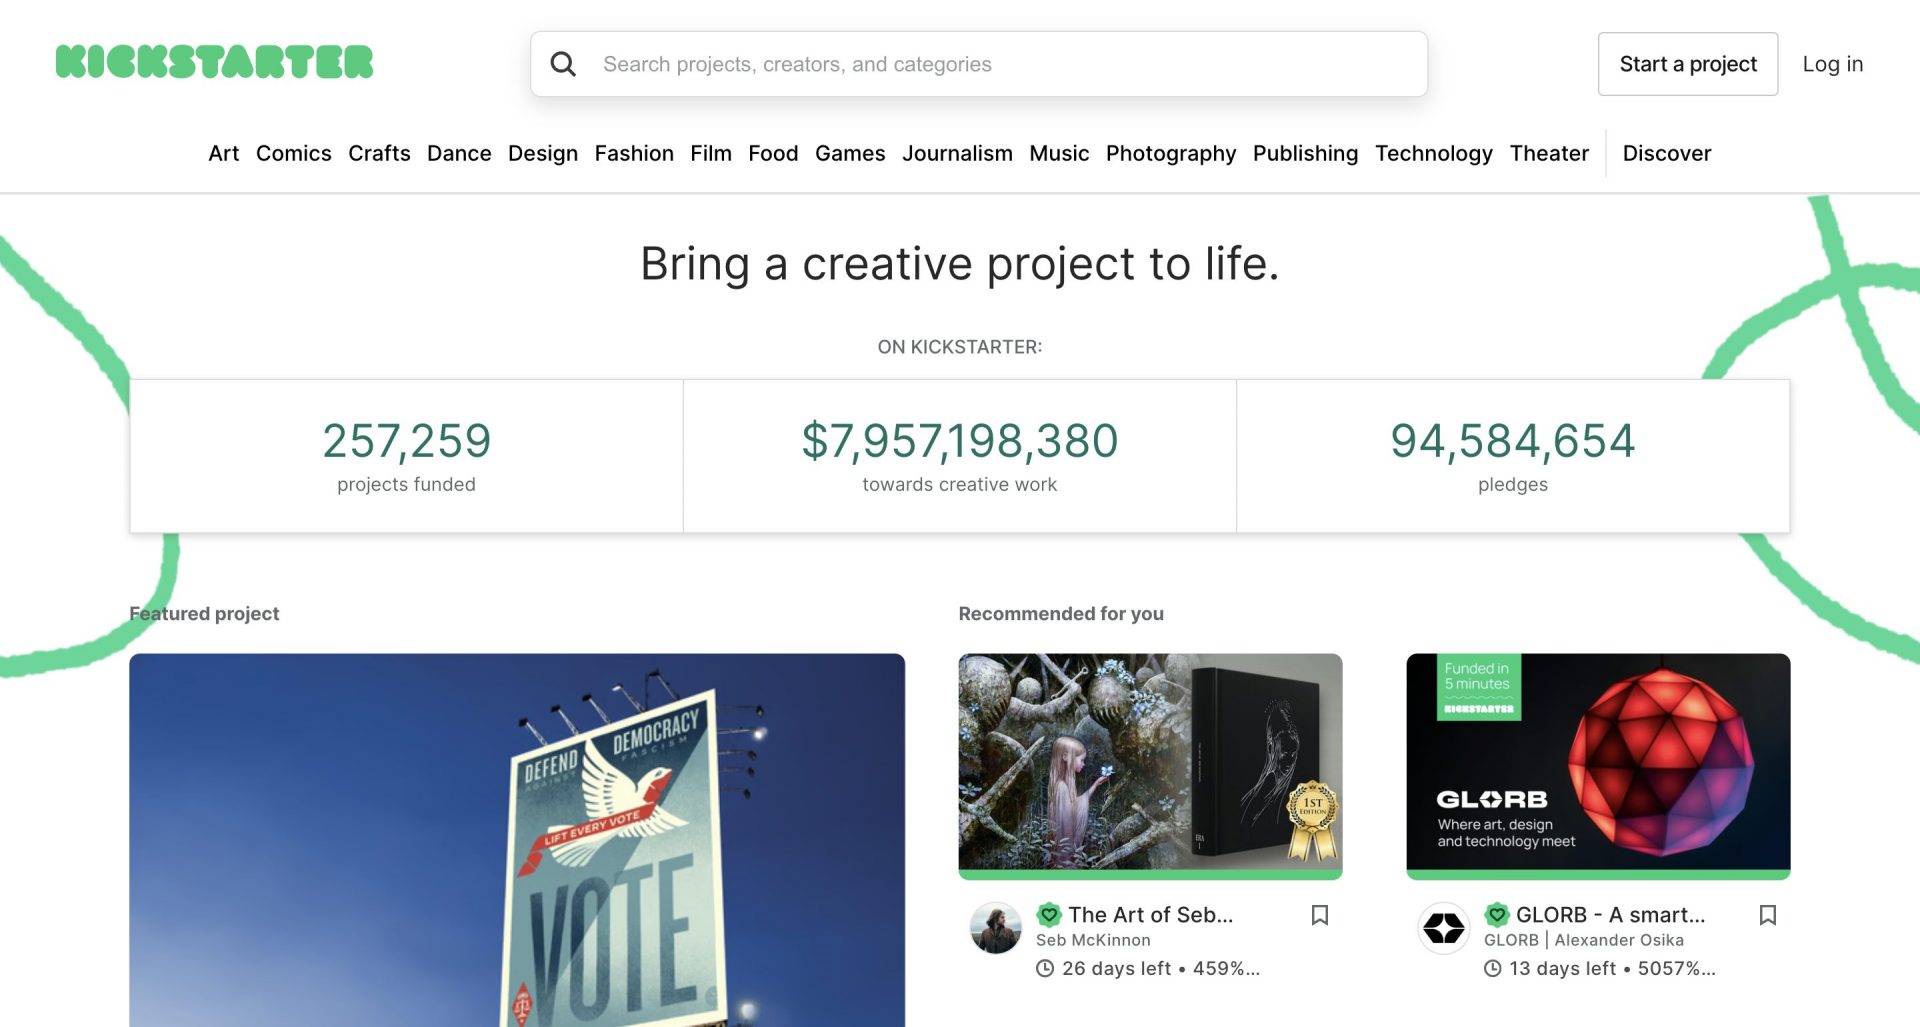Open the Discover menu
Screen dimensions: 1920x1027
point(1665,153)
